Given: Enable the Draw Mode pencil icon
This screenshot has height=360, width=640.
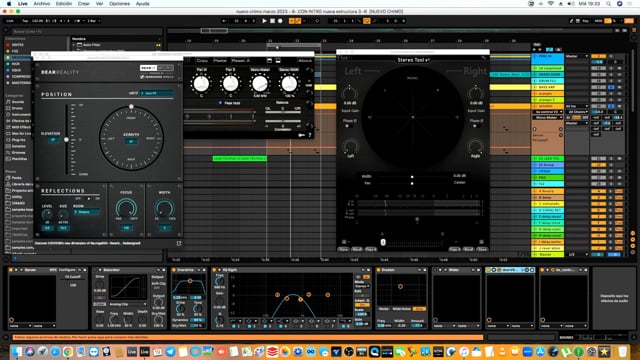Looking at the screenshot, I should pos(571,21).
